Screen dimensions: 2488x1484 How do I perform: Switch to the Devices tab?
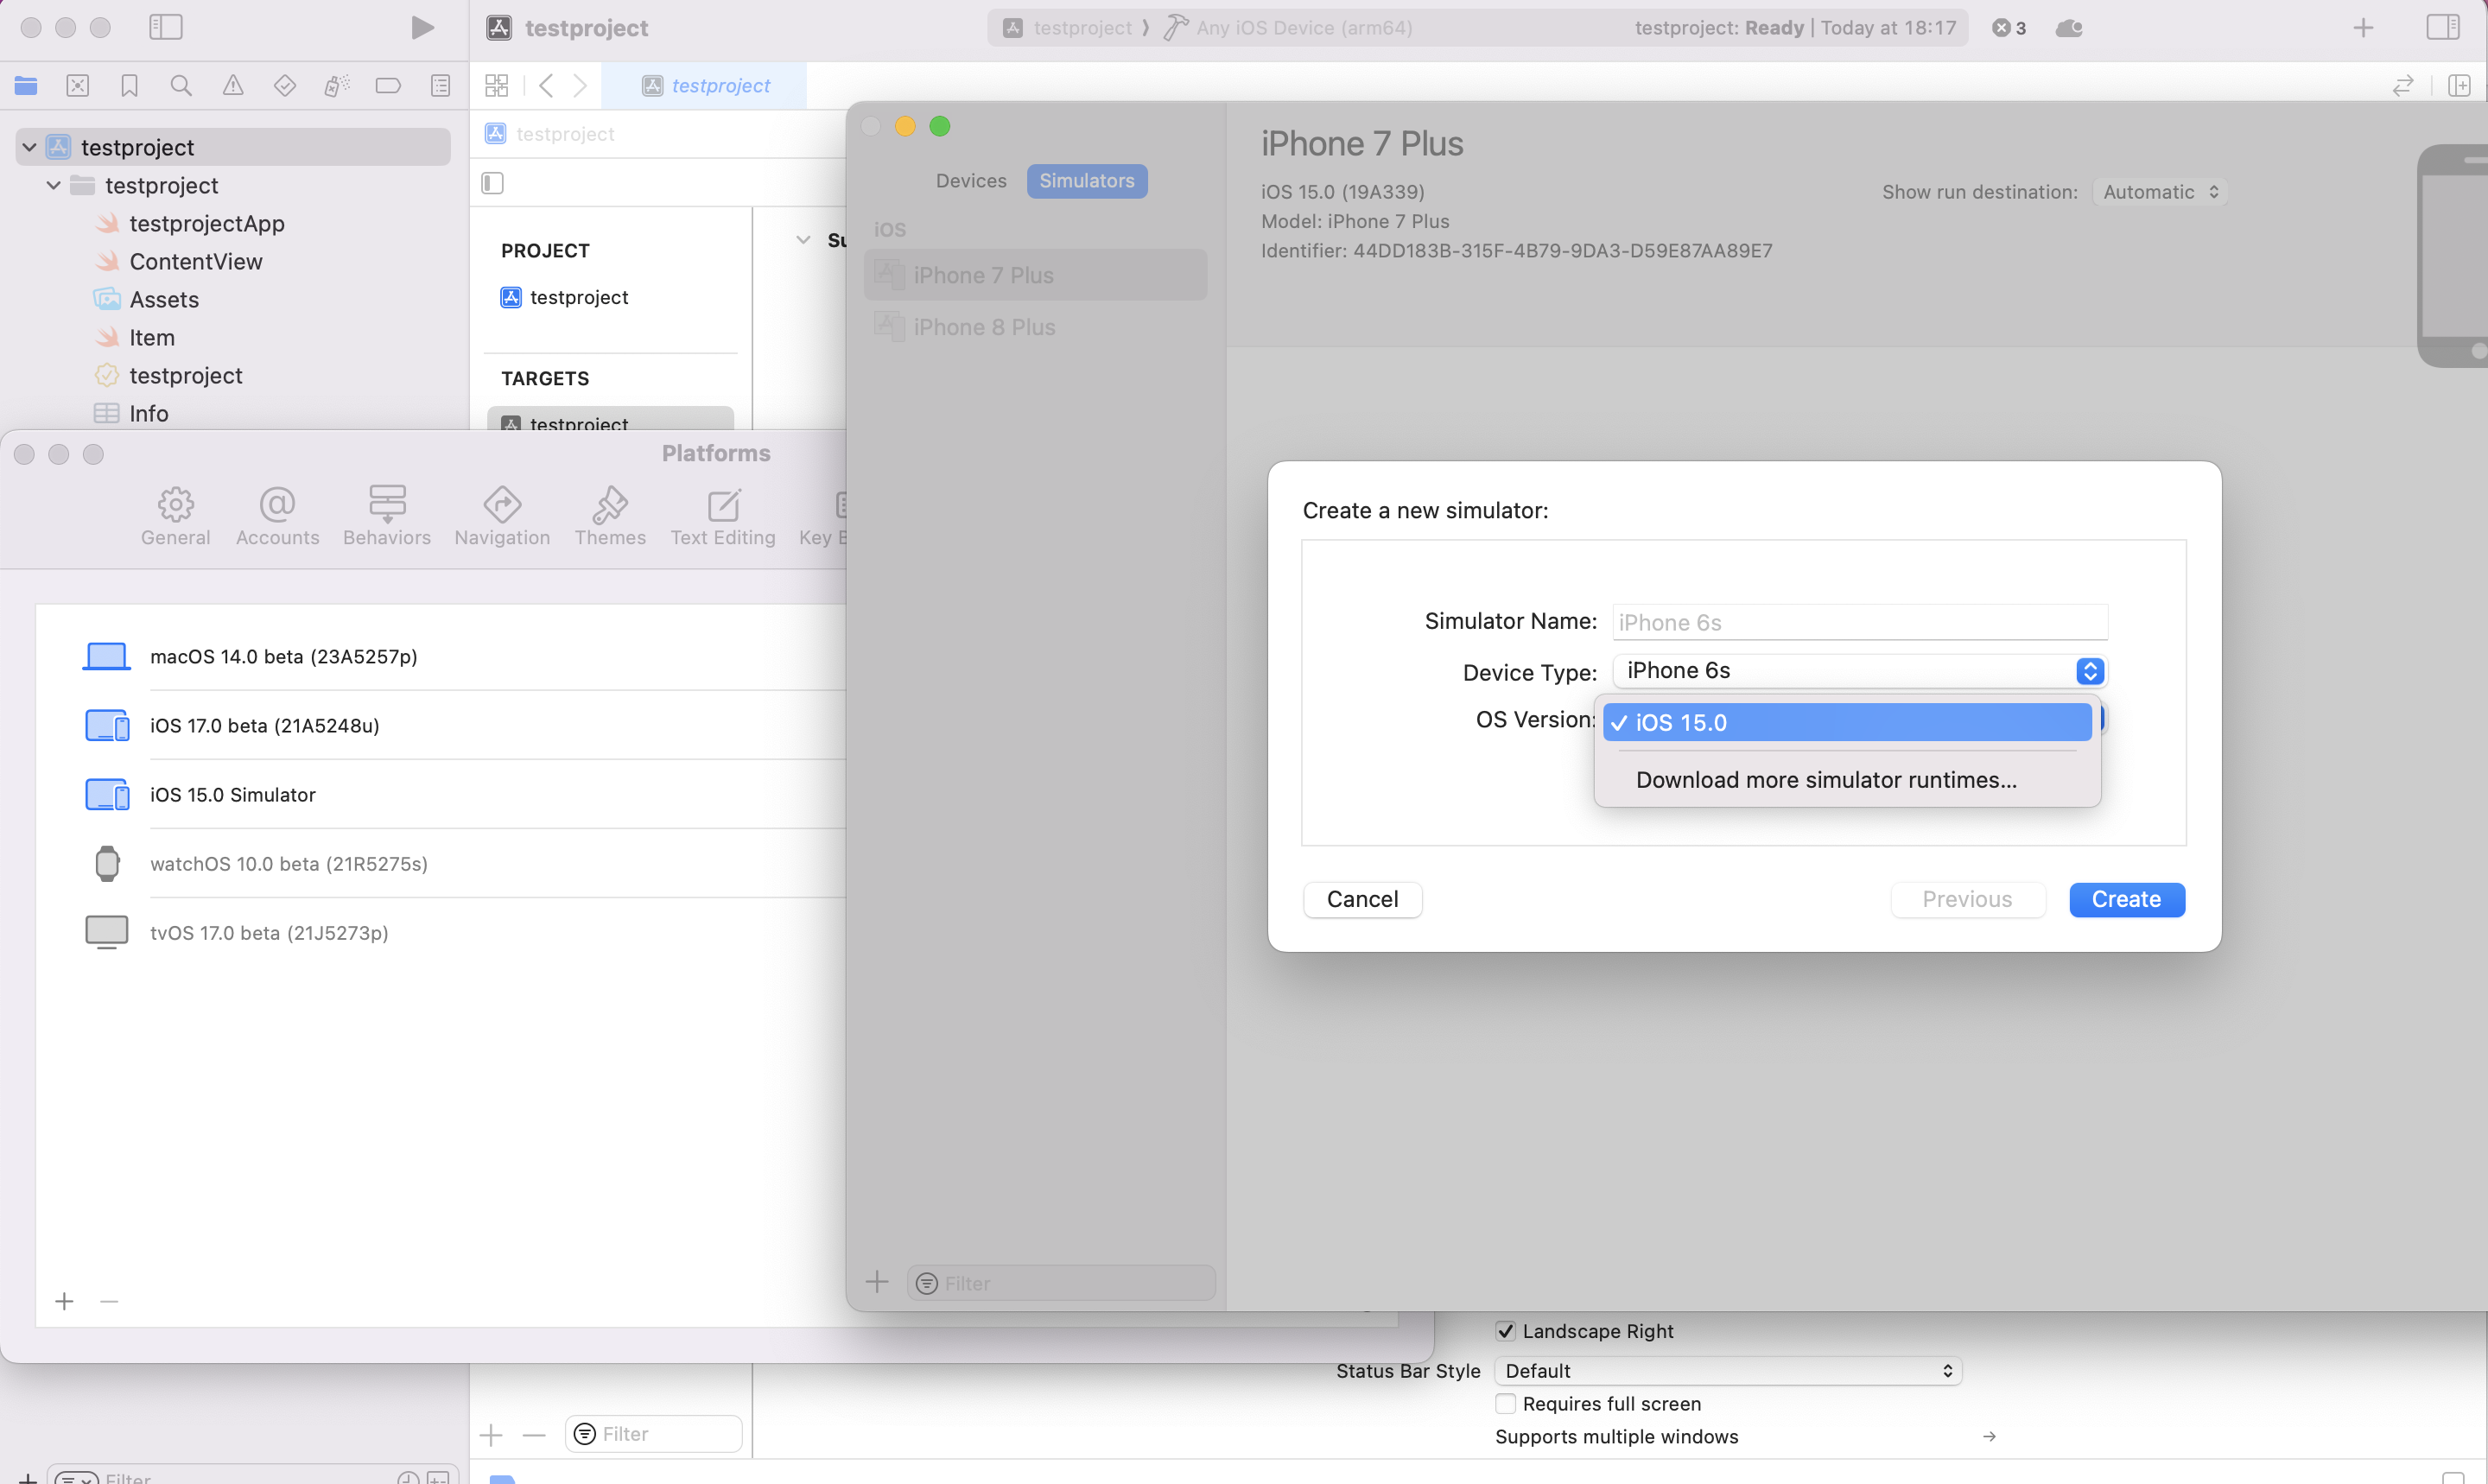970,181
